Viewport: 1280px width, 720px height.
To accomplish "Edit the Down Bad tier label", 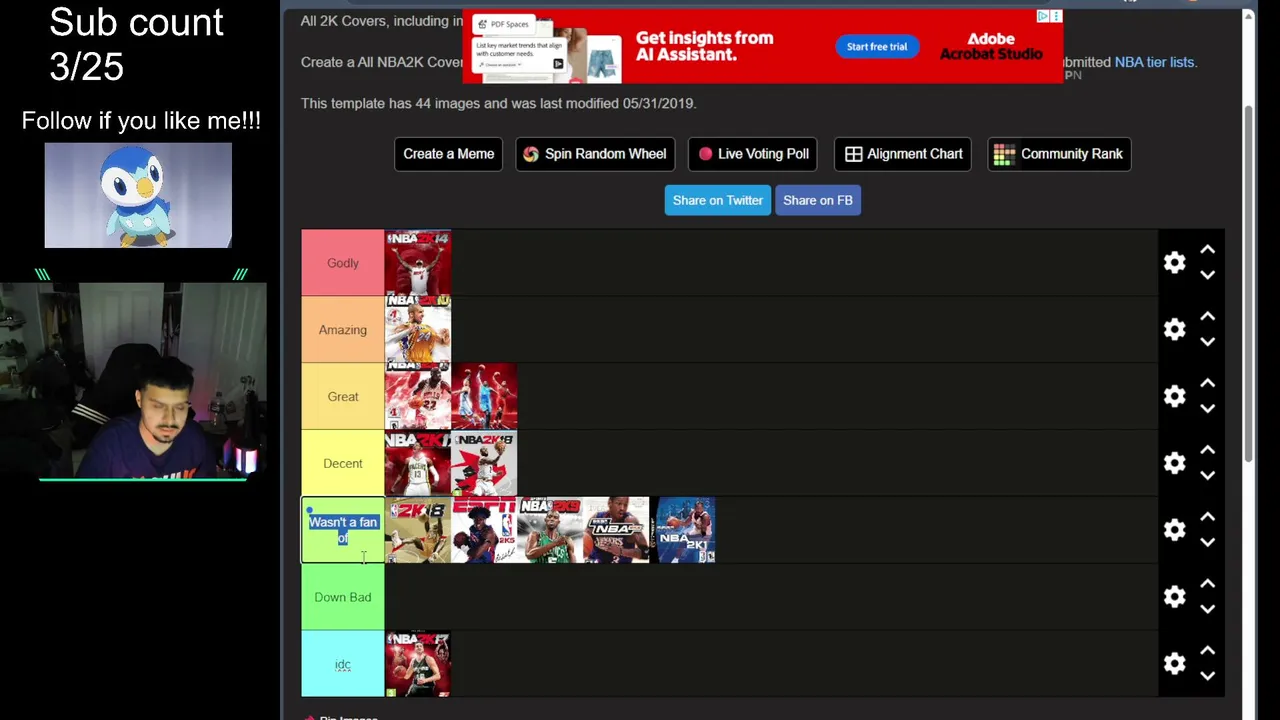I will [343, 597].
